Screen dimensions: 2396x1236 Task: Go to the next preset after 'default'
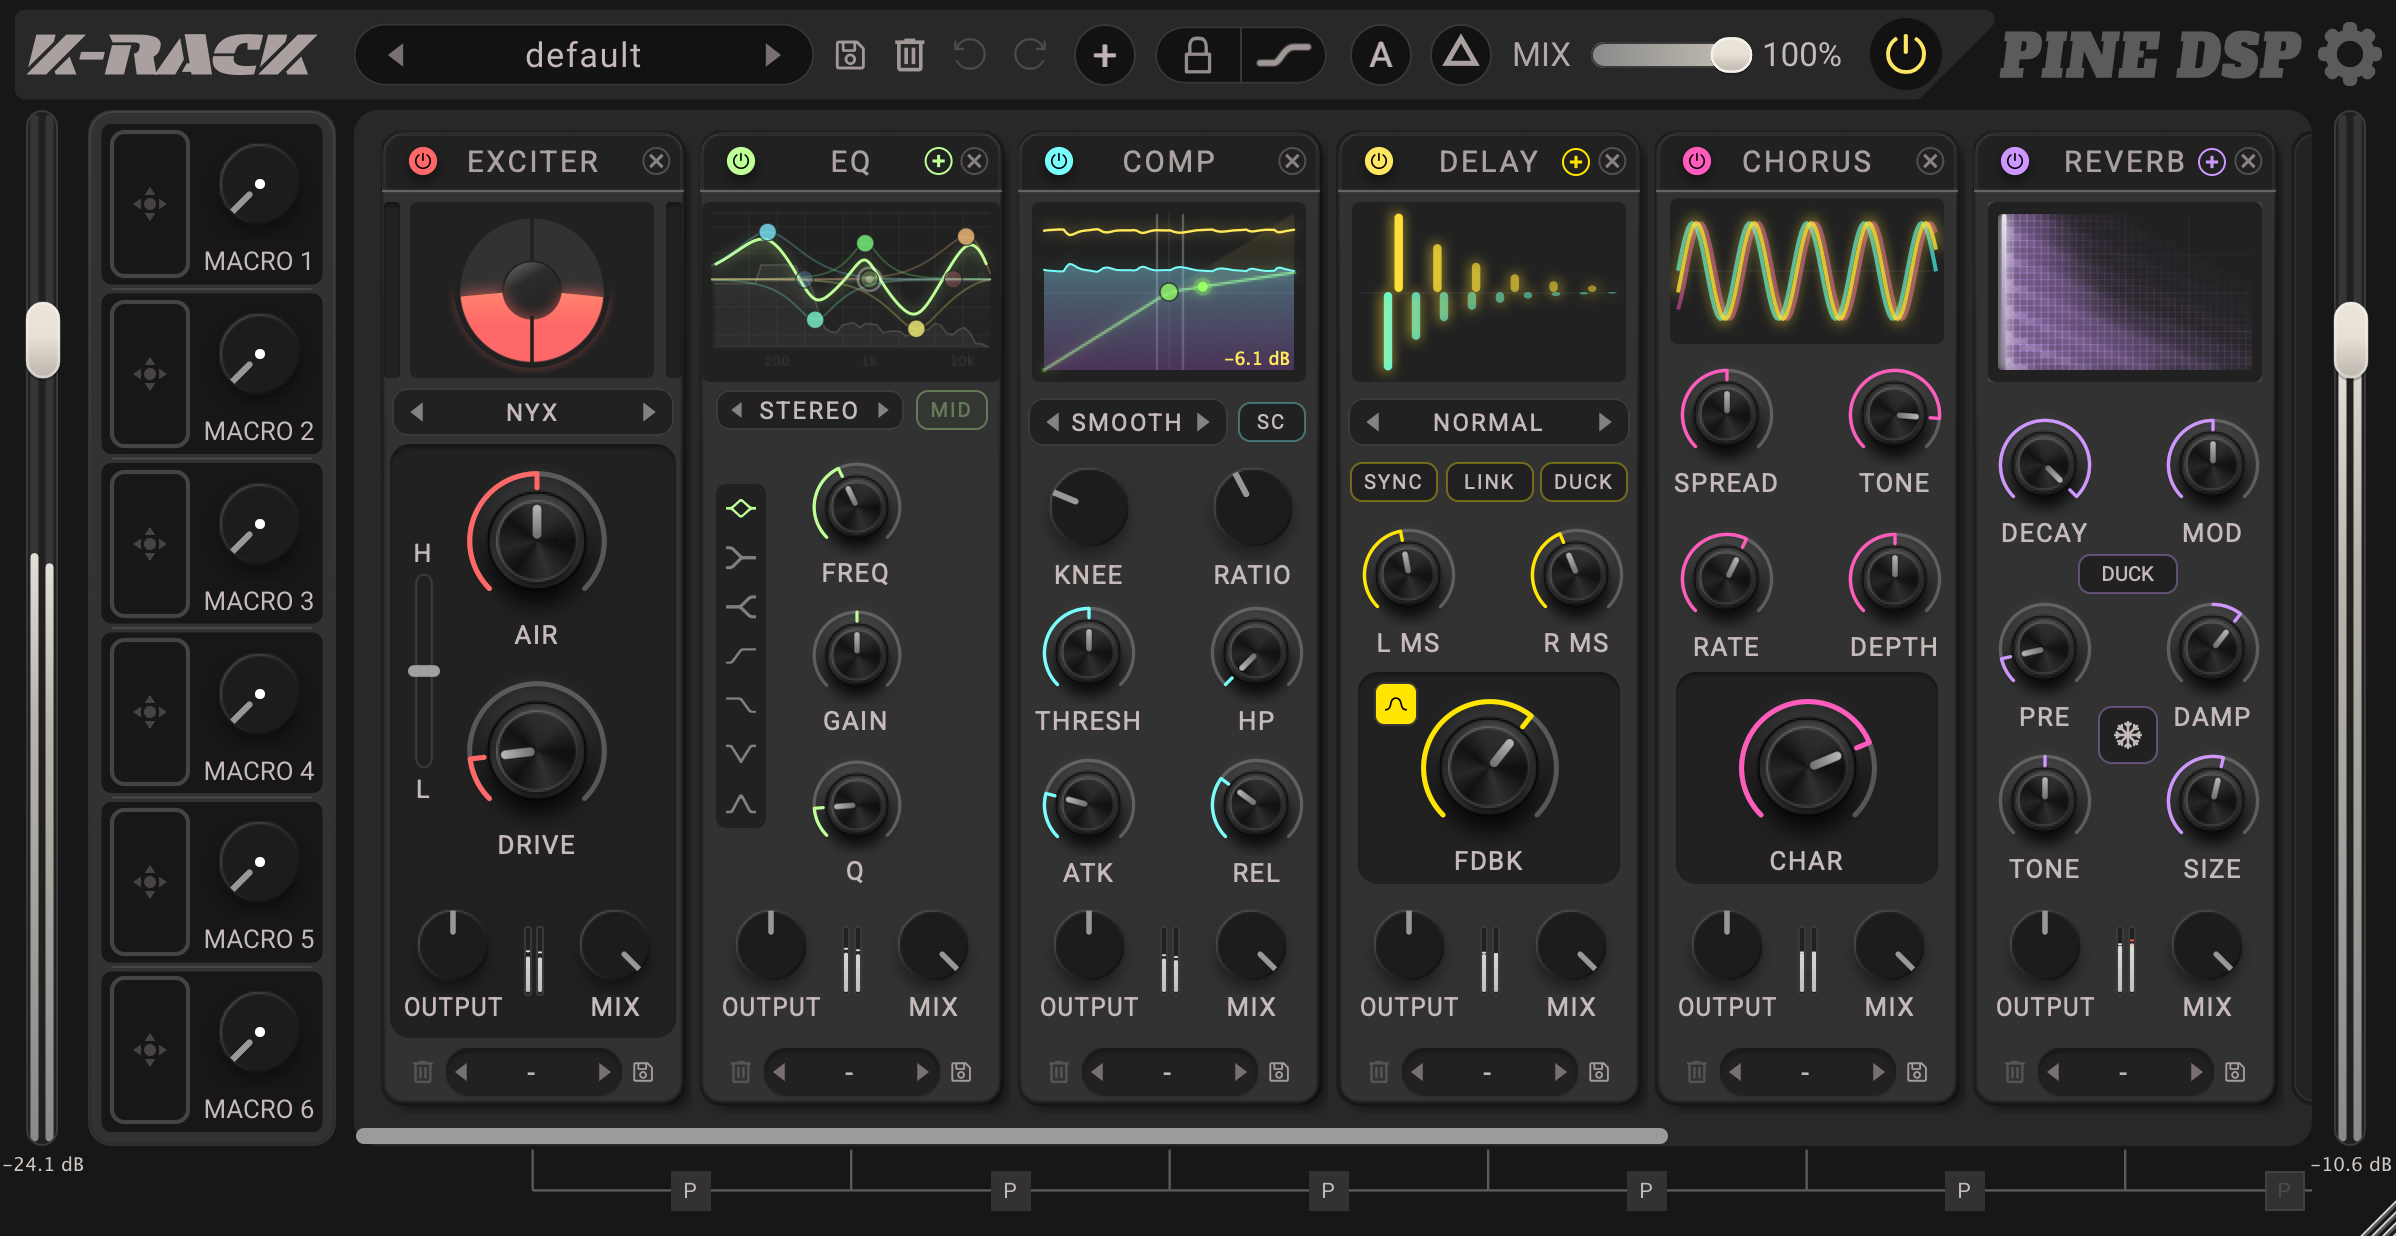(773, 55)
